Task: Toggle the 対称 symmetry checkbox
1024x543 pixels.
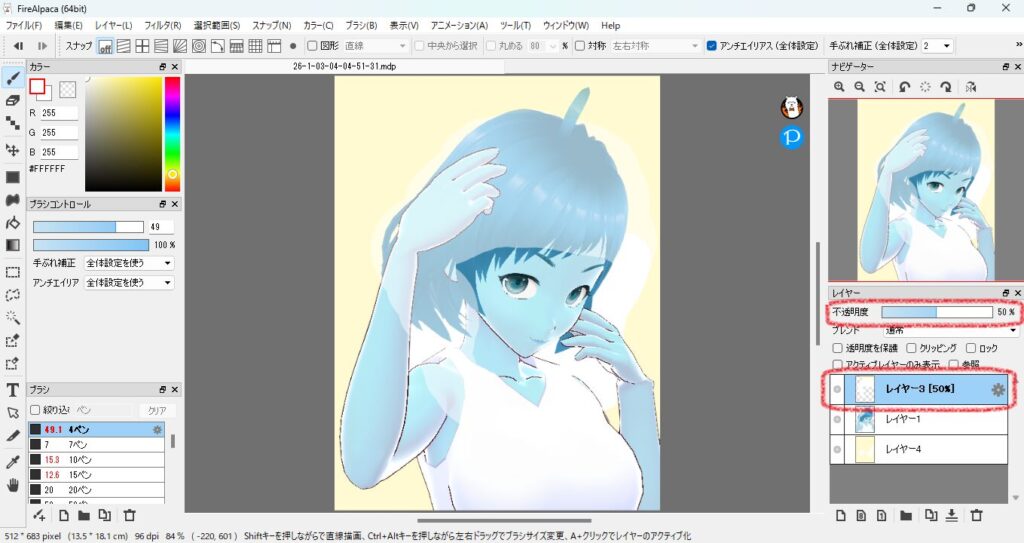Action: click(x=579, y=46)
